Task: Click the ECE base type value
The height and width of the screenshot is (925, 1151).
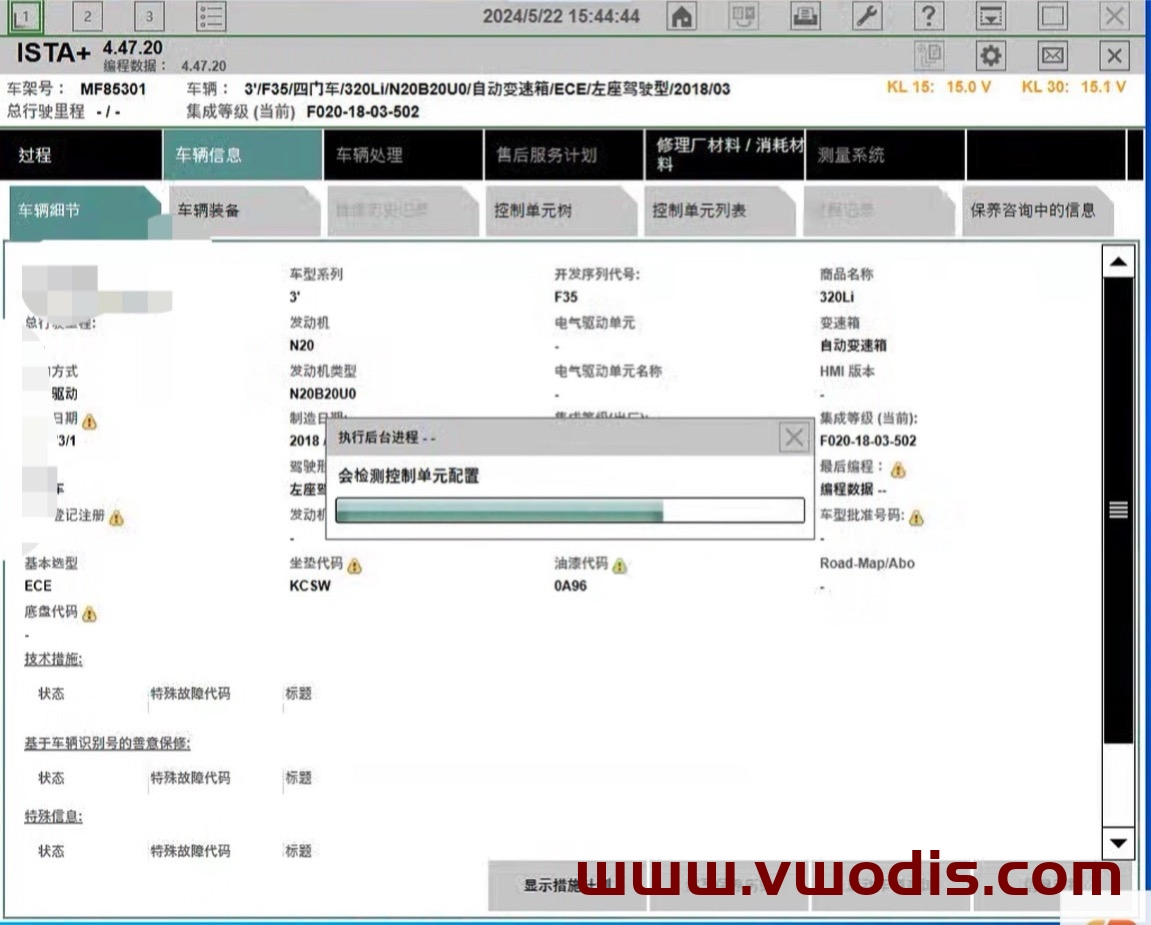Action: point(38,586)
